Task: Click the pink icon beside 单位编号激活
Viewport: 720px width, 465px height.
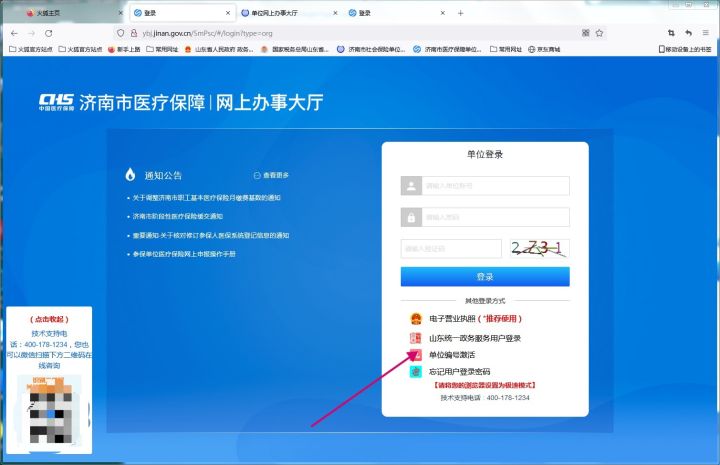Action: pyautogui.click(x=416, y=355)
